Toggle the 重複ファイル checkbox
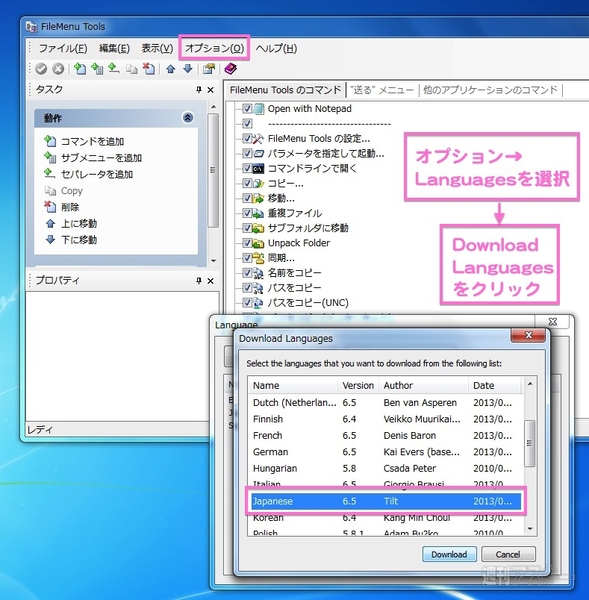 point(247,213)
